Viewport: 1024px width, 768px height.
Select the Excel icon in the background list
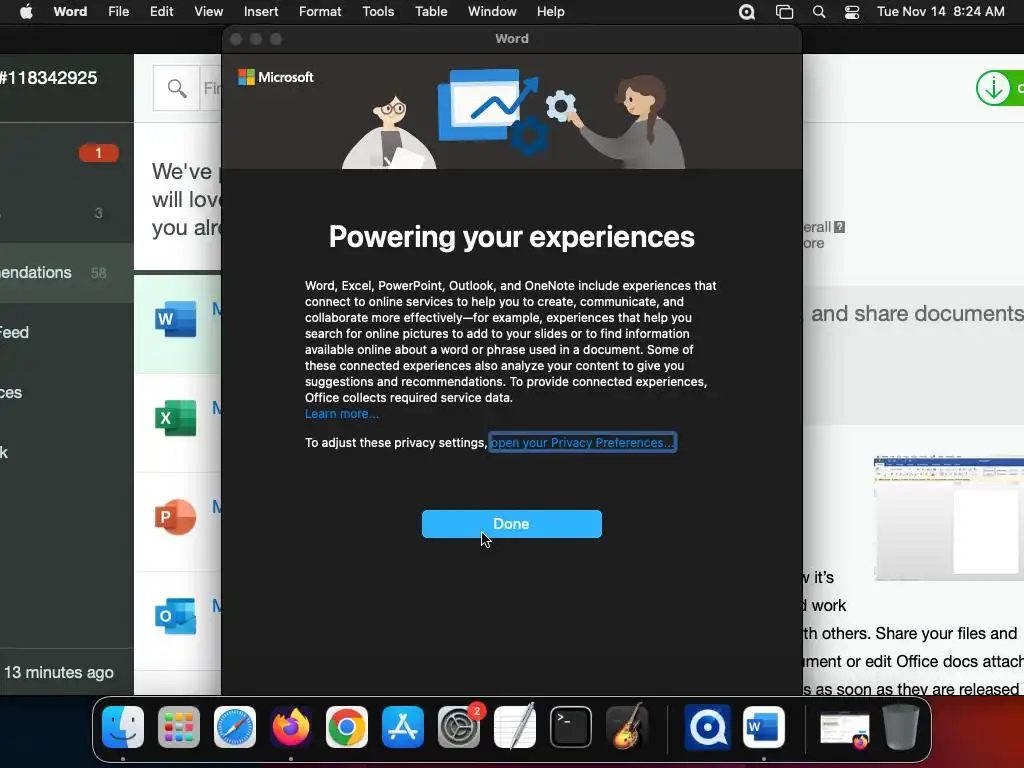click(x=176, y=418)
